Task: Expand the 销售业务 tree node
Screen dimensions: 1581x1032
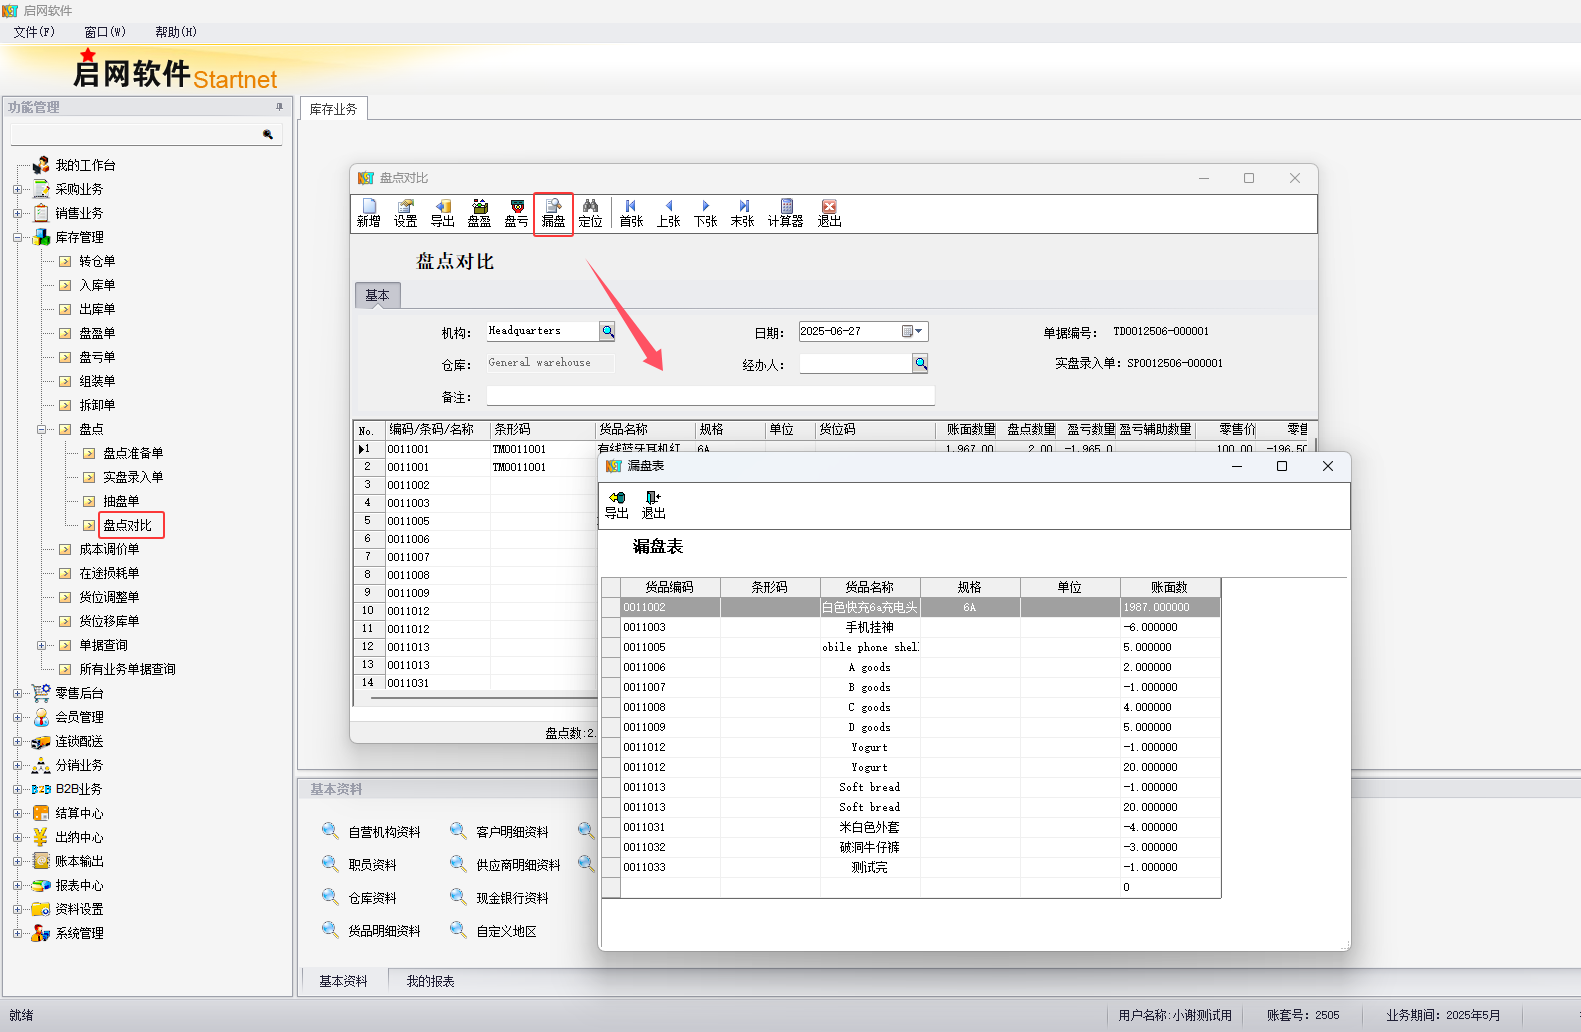Action: click(17, 213)
